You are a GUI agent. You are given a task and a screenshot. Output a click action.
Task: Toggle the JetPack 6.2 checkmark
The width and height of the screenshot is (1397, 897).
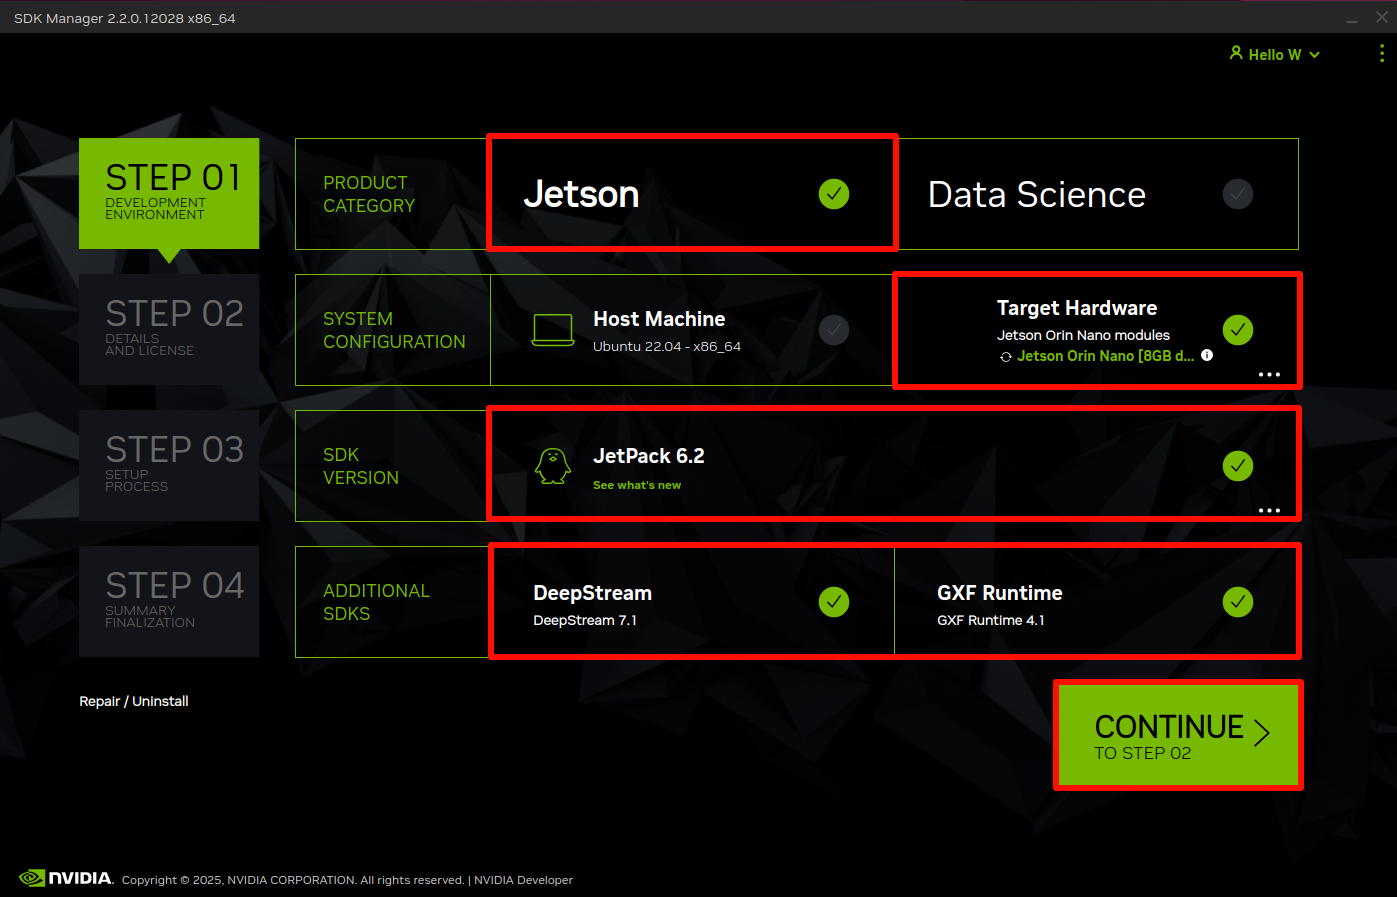(x=1238, y=466)
